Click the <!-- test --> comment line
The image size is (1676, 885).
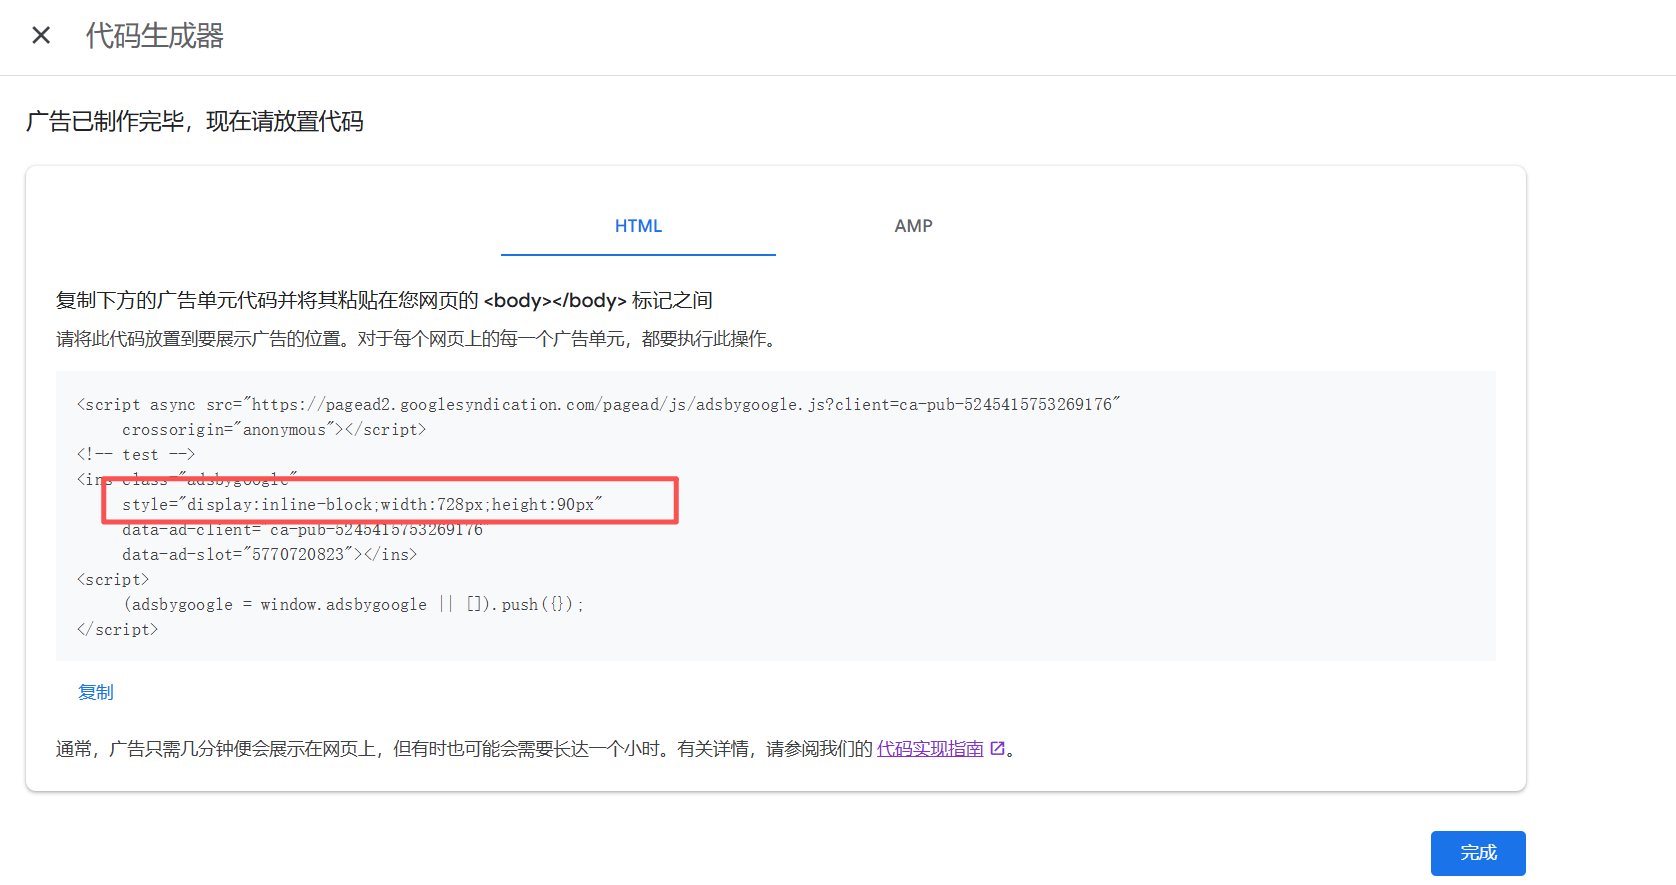point(136,455)
